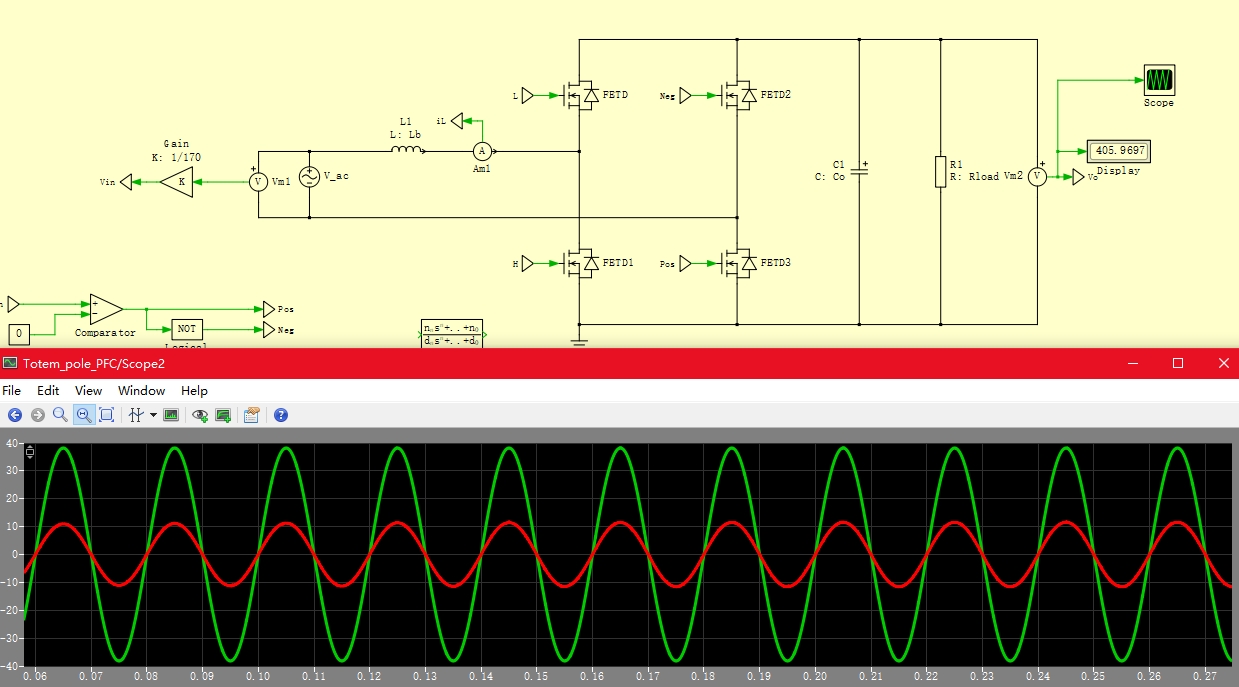Click the "C: Co" capacitor label
Viewport: 1239px width, 687px height.
point(830,177)
